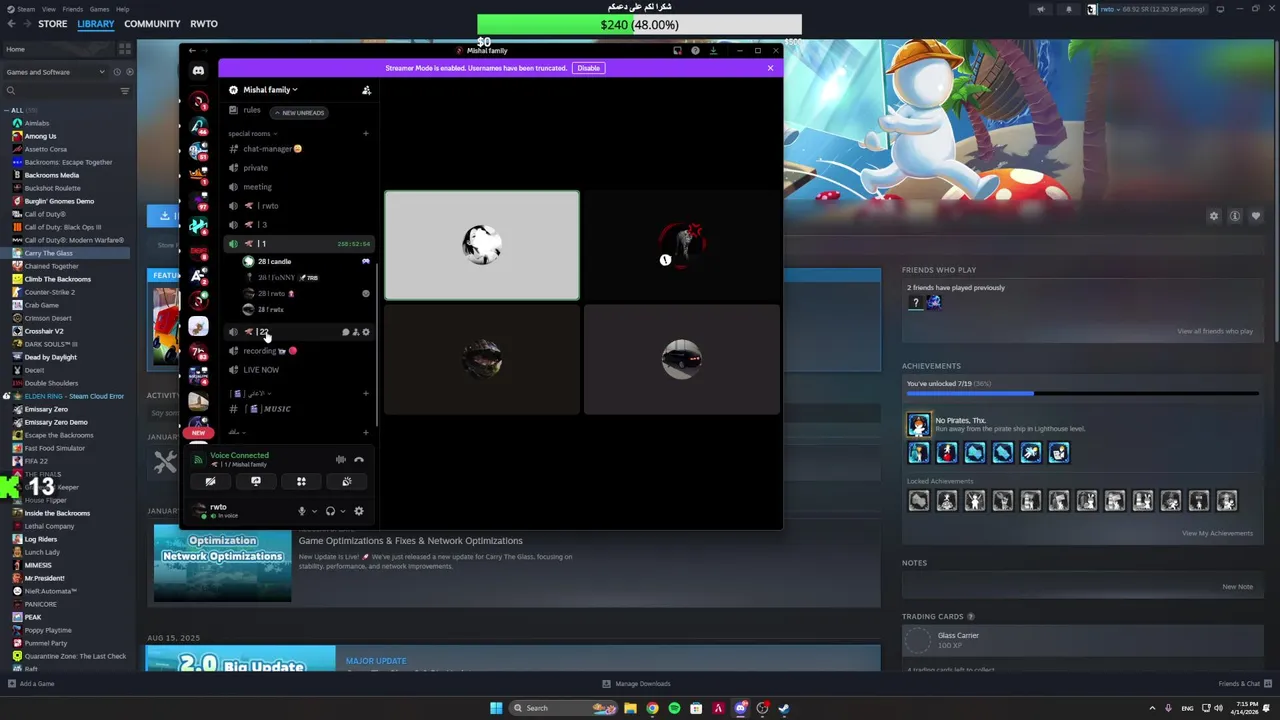Open Manage Downloads in Steam
The image size is (1280, 720).
[x=636, y=684]
